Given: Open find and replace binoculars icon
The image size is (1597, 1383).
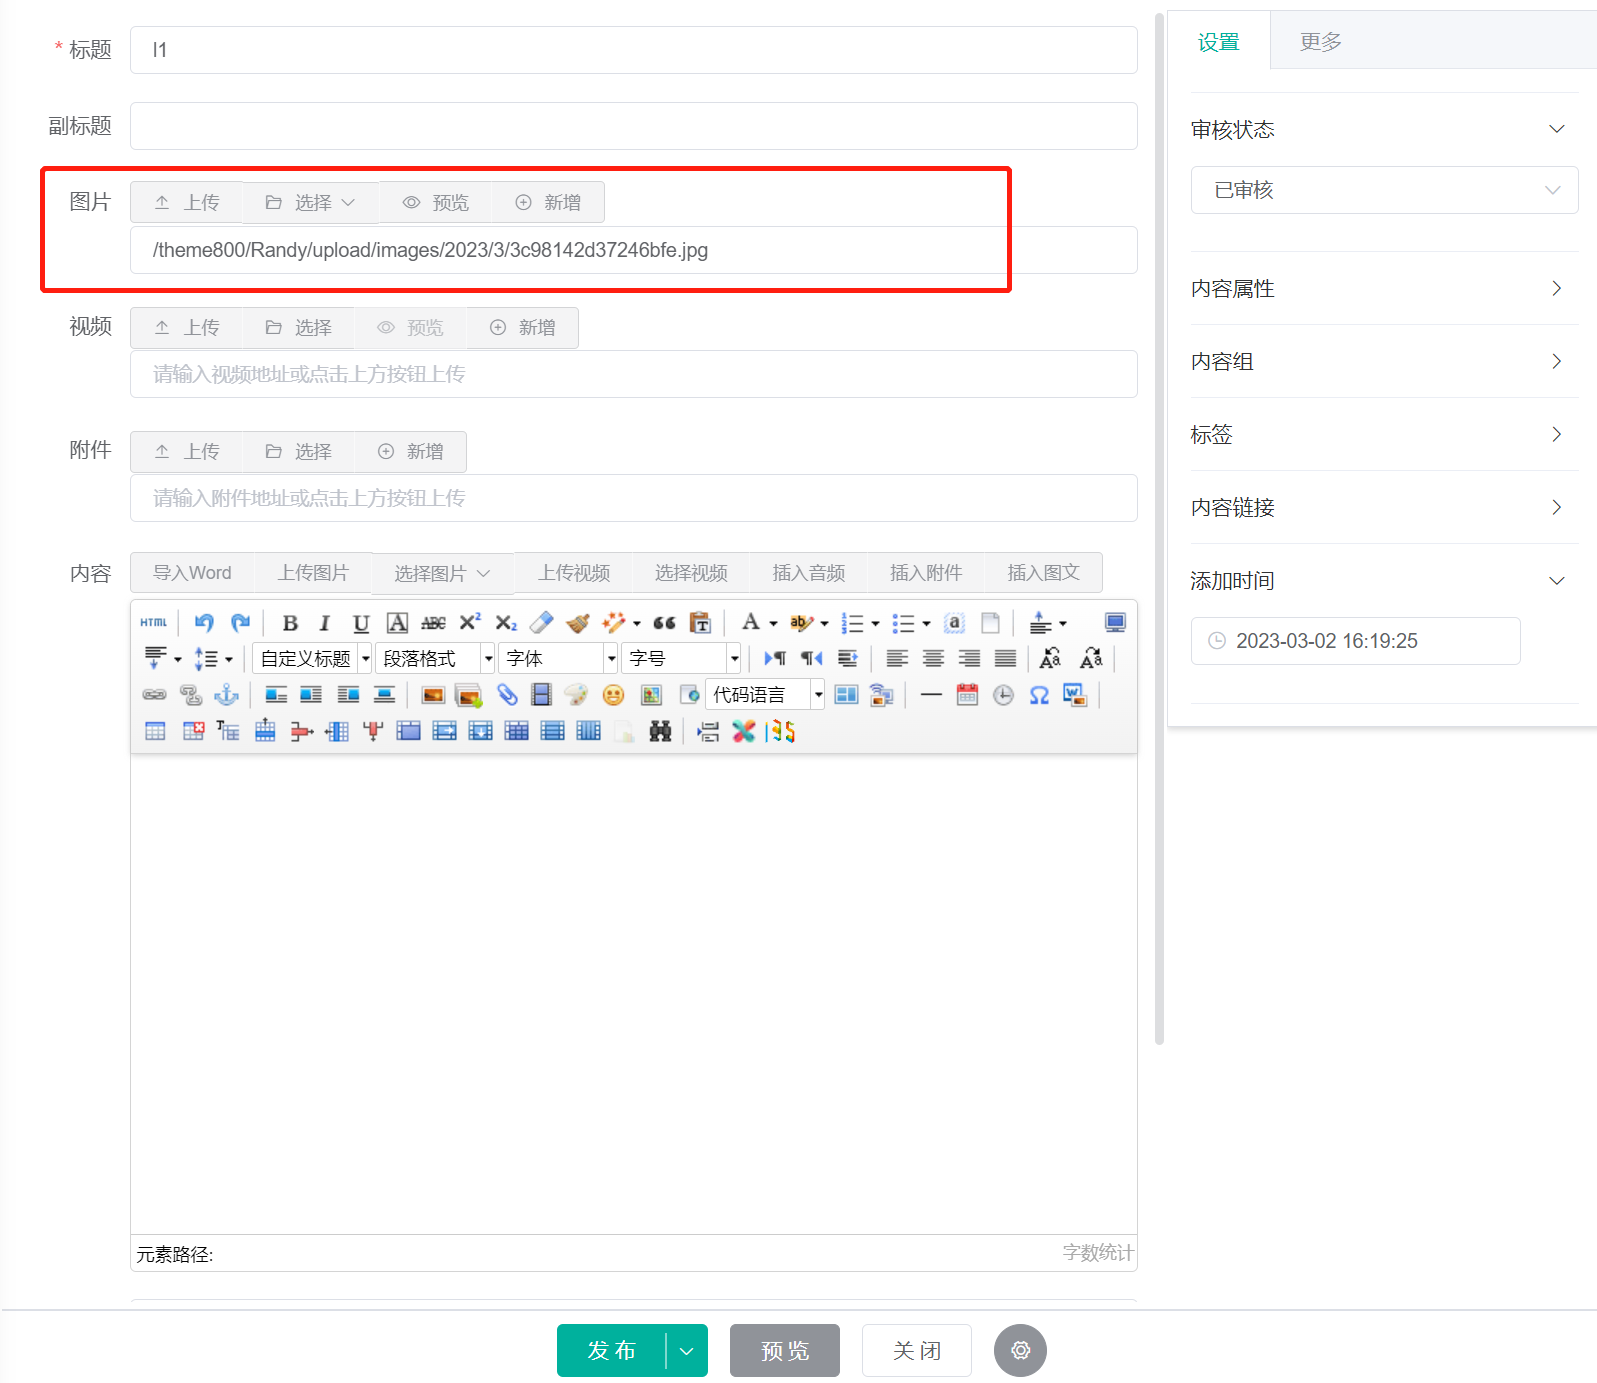Looking at the screenshot, I should coord(660,732).
